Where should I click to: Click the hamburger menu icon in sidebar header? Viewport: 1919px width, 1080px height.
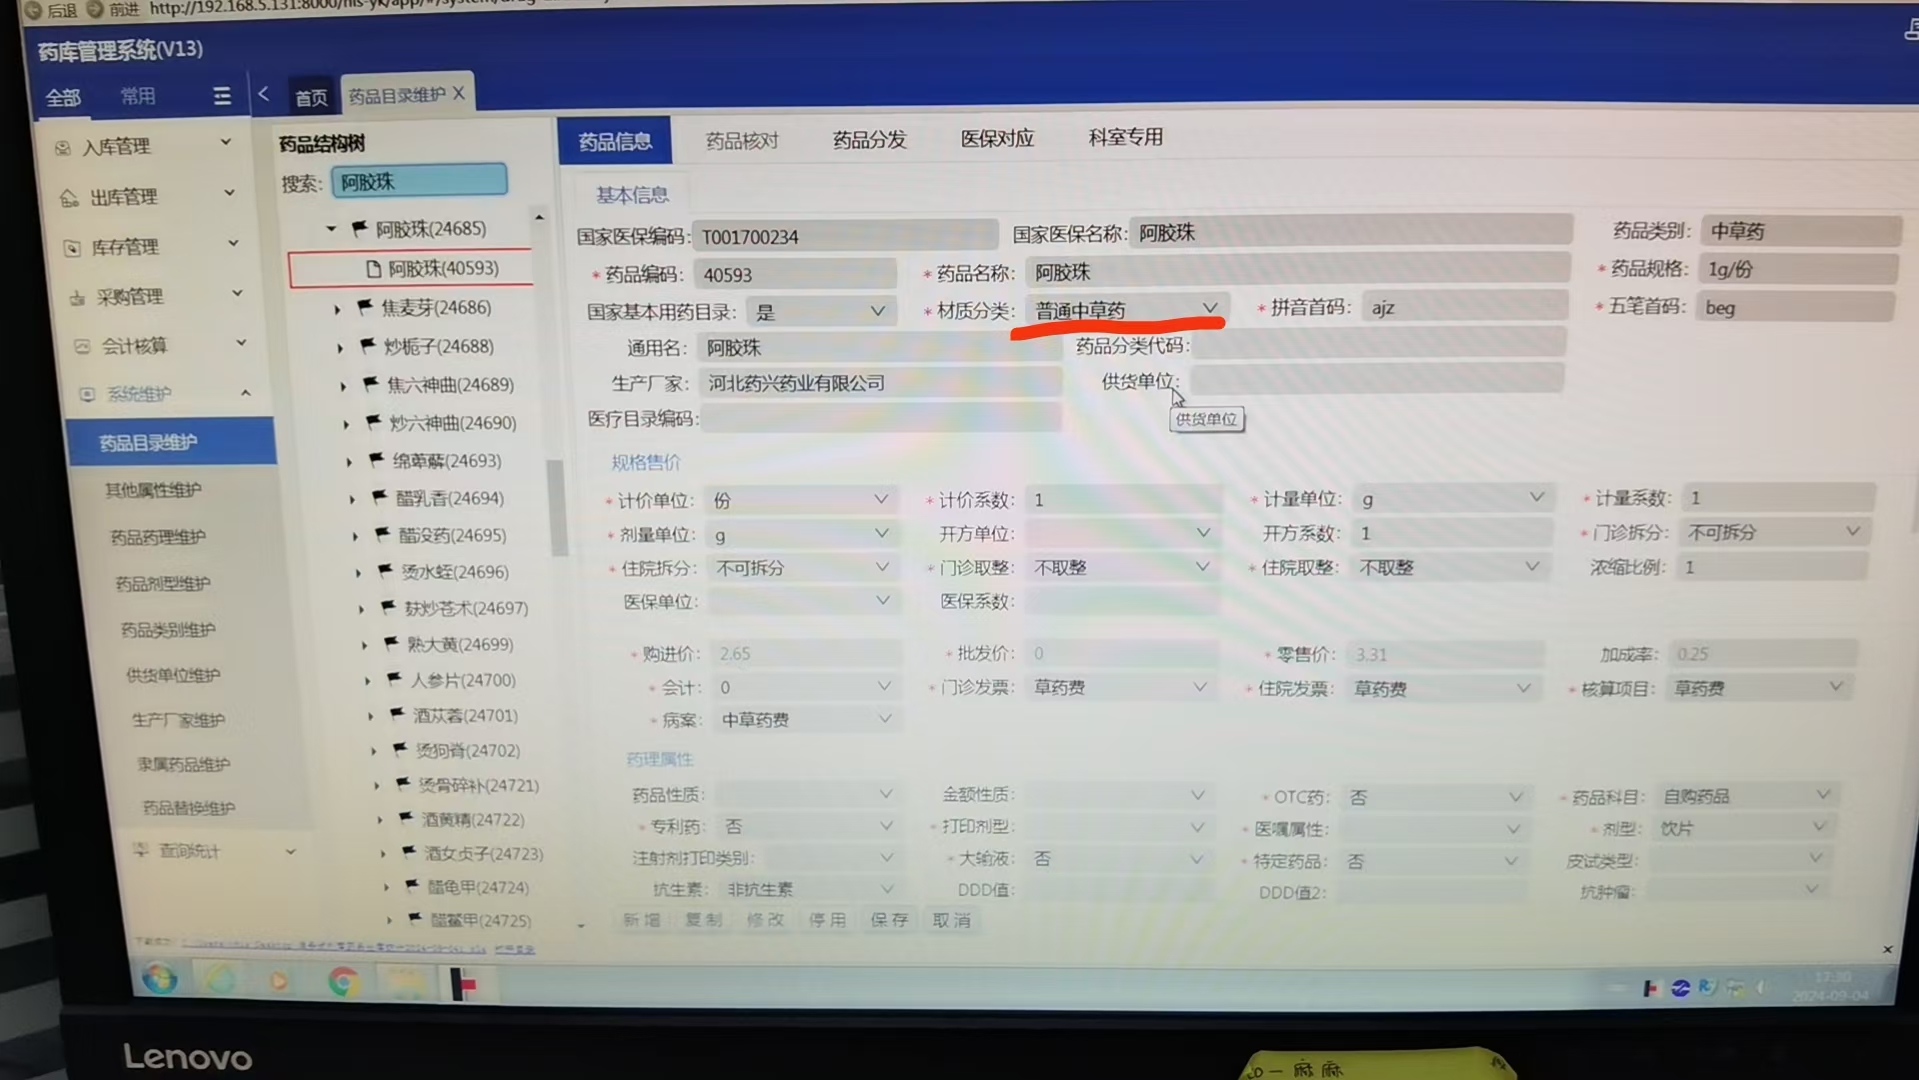point(222,96)
